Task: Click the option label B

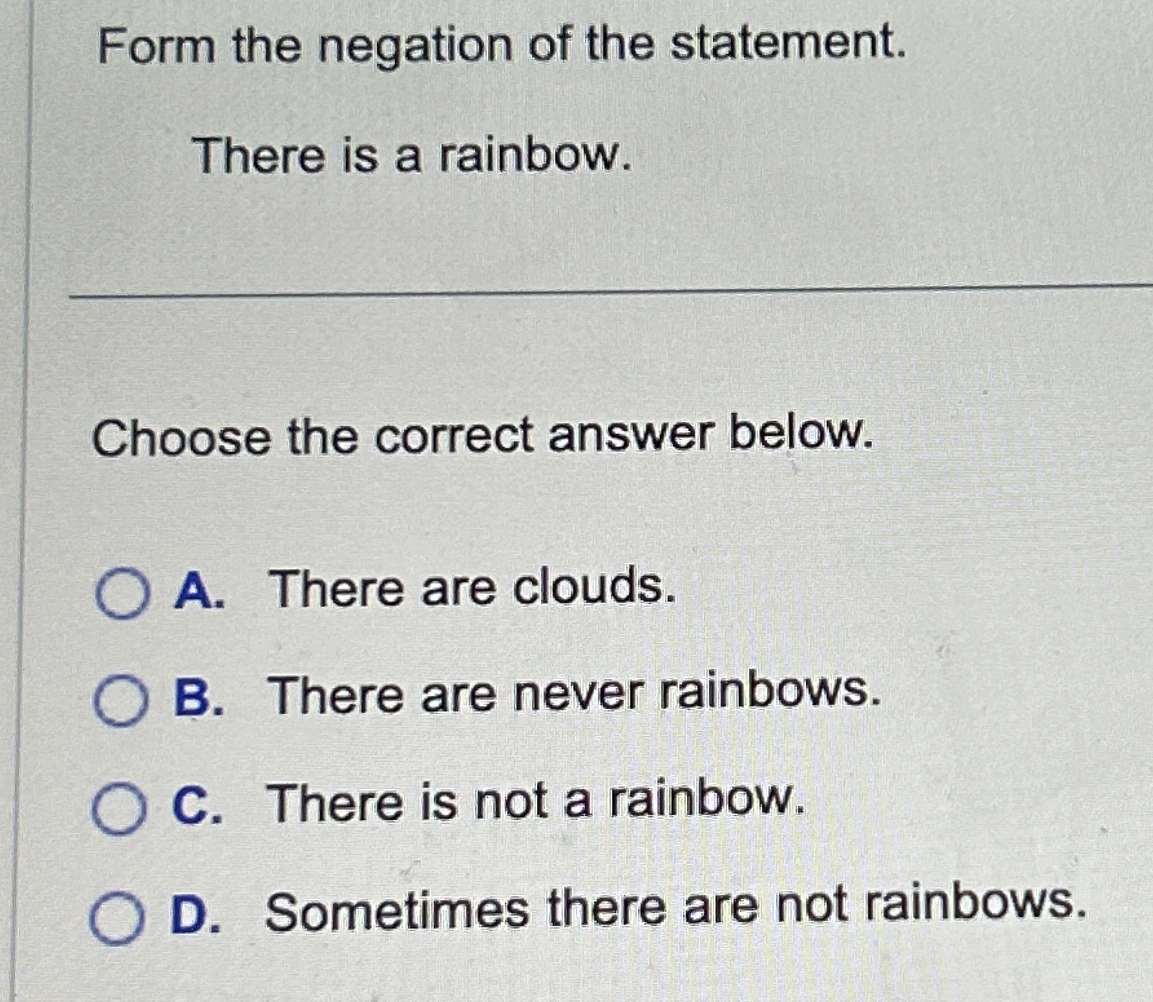Action: (x=197, y=698)
